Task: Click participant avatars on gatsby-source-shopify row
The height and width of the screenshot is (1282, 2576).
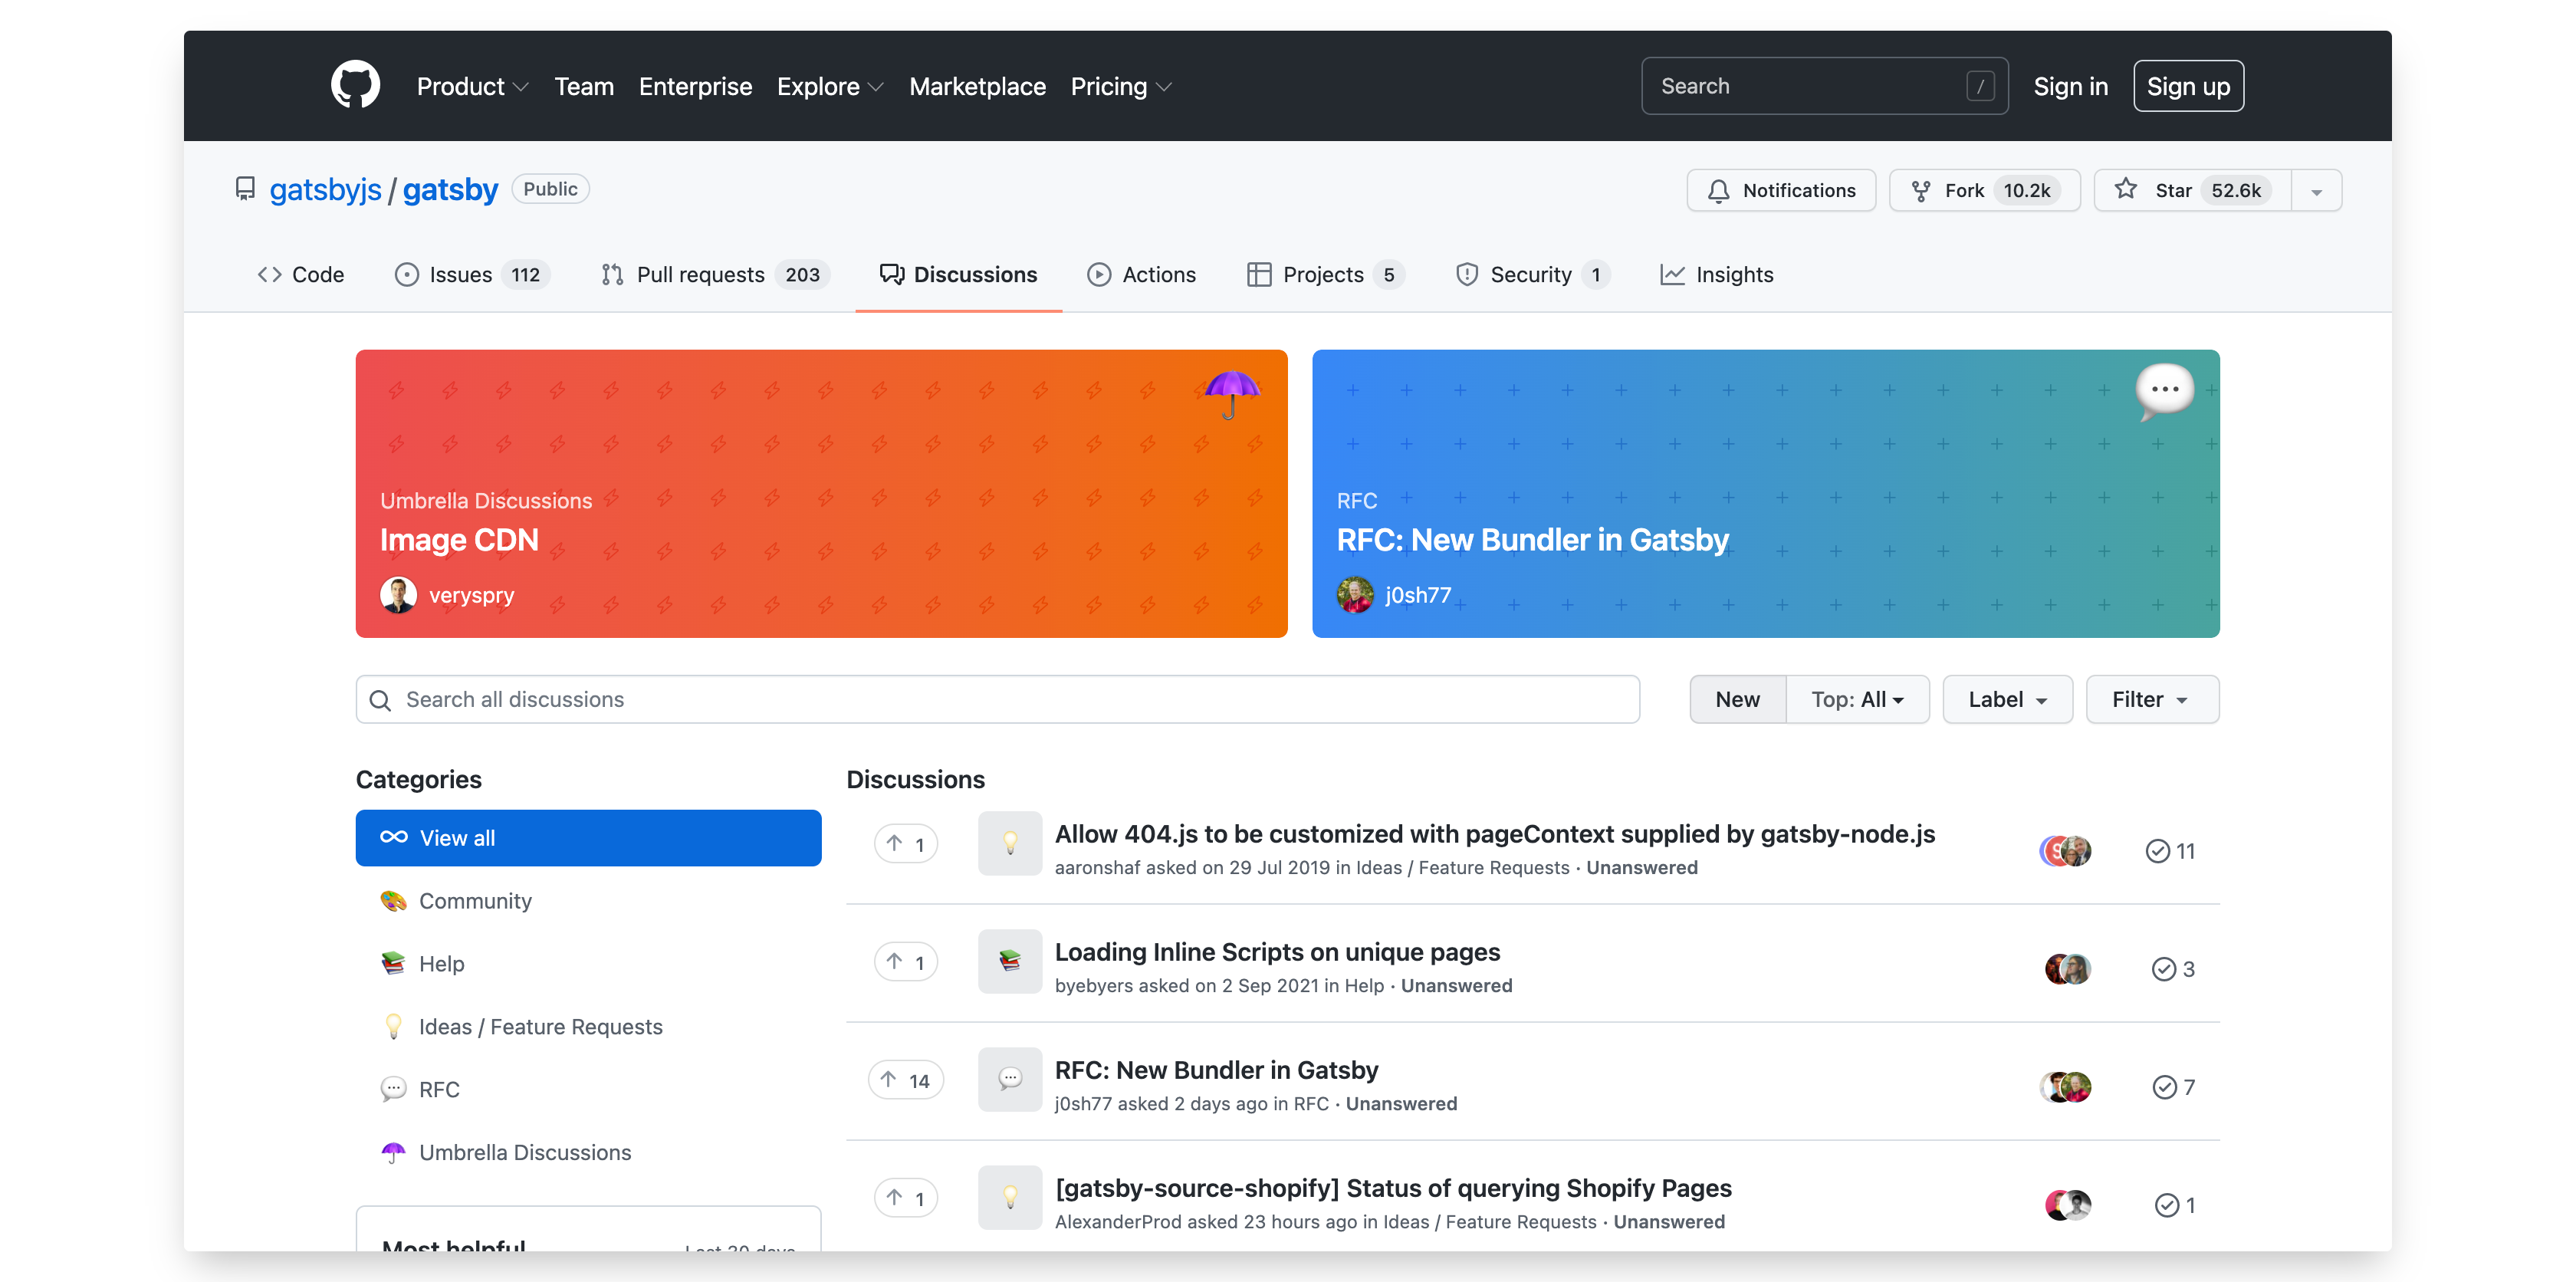Action: (2067, 1205)
